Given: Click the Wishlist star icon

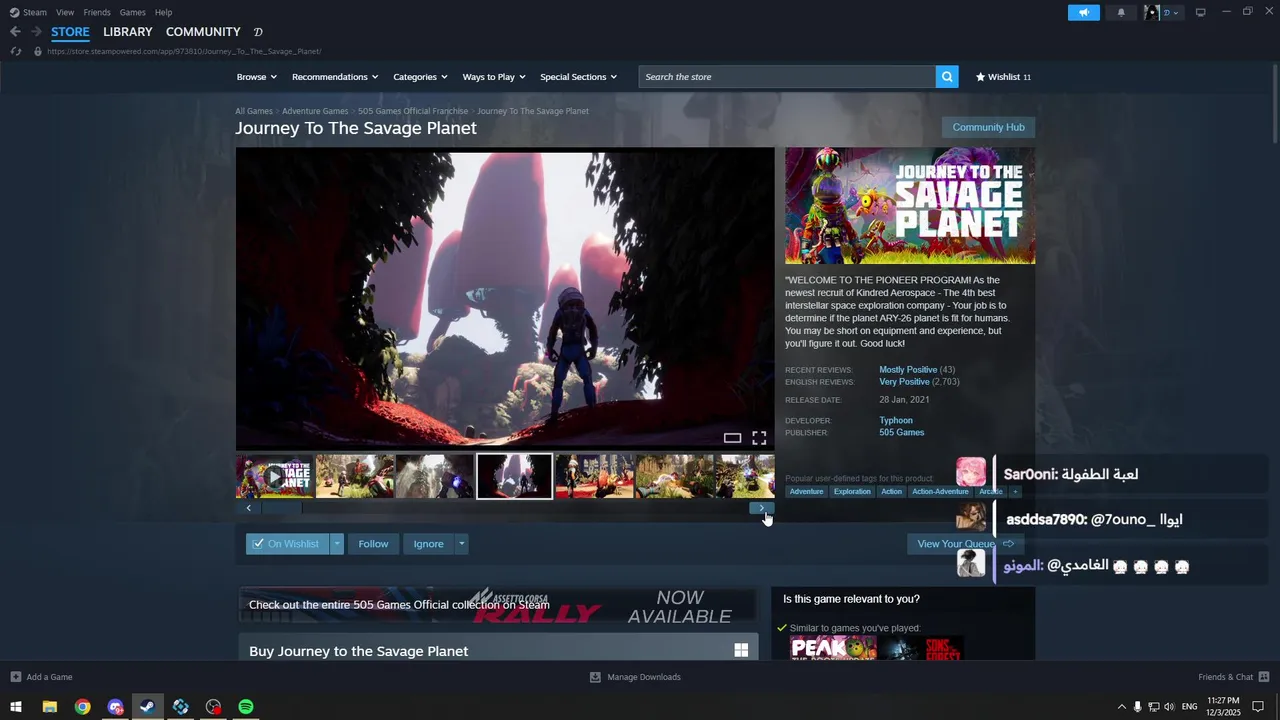Looking at the screenshot, I should [x=980, y=77].
